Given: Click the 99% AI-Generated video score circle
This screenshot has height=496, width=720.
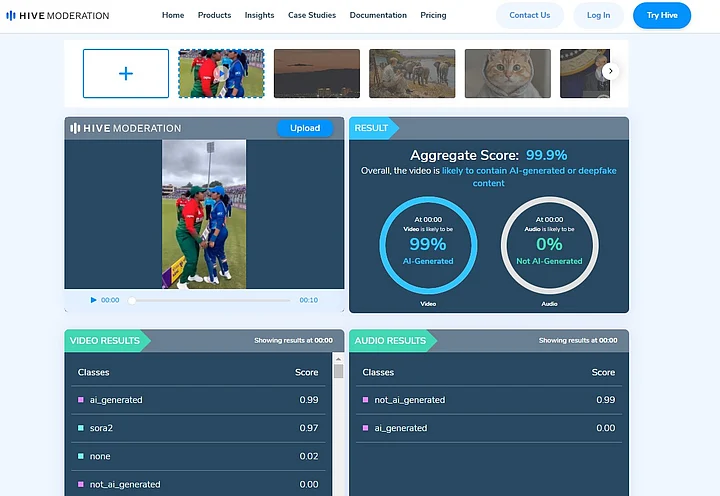Looking at the screenshot, I should pyautogui.click(x=427, y=244).
